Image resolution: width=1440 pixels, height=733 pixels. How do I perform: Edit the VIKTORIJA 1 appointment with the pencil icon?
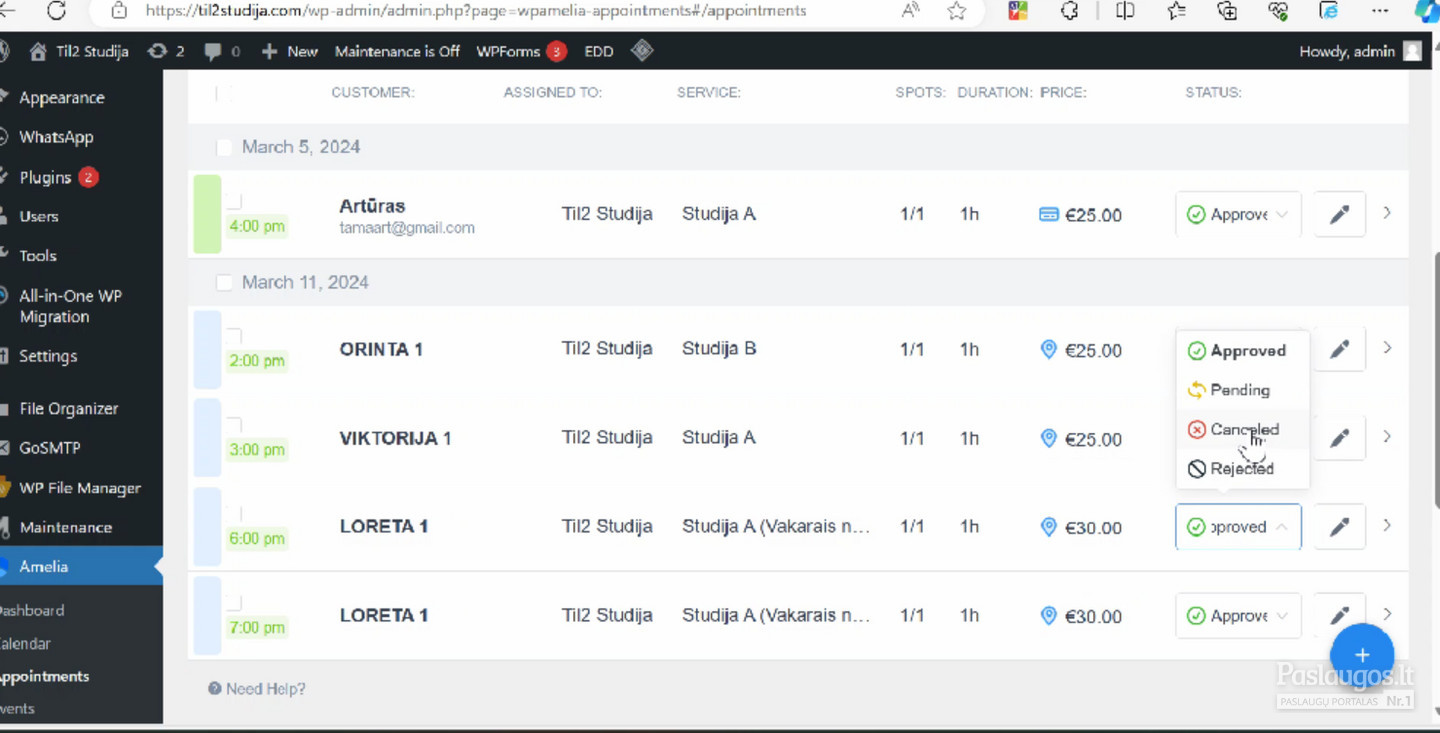(x=1339, y=438)
